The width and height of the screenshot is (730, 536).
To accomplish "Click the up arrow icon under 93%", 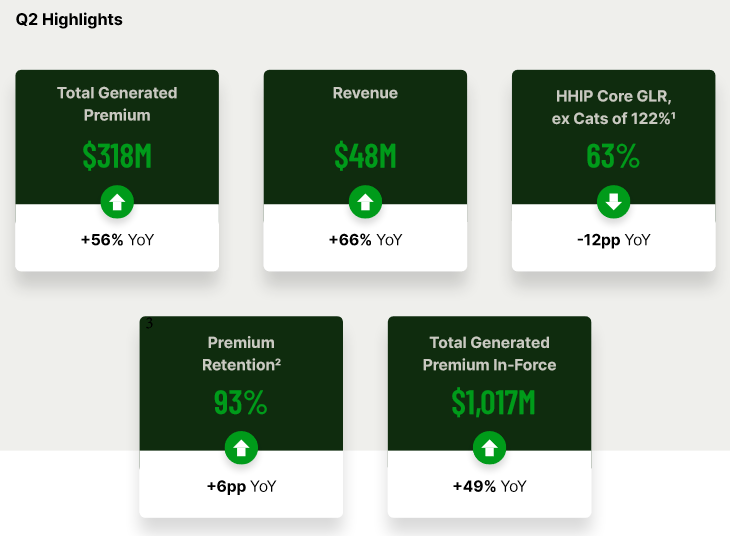I will point(241,448).
